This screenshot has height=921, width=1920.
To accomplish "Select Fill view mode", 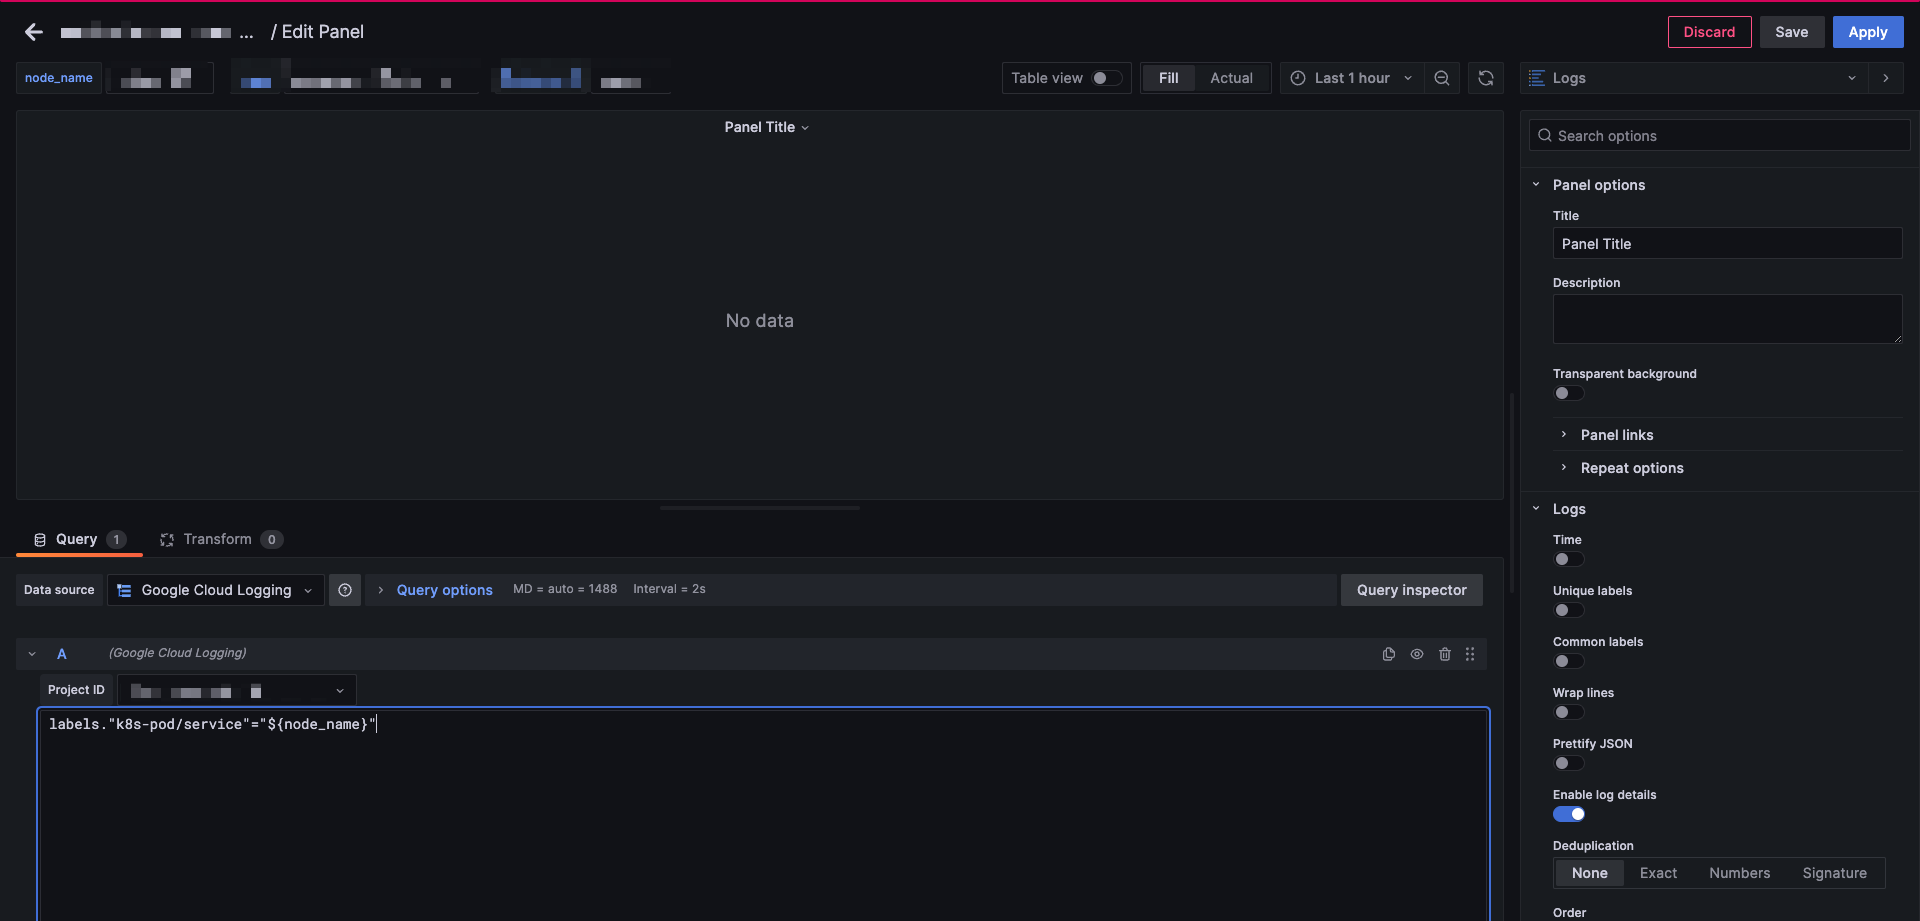I will 1168,78.
